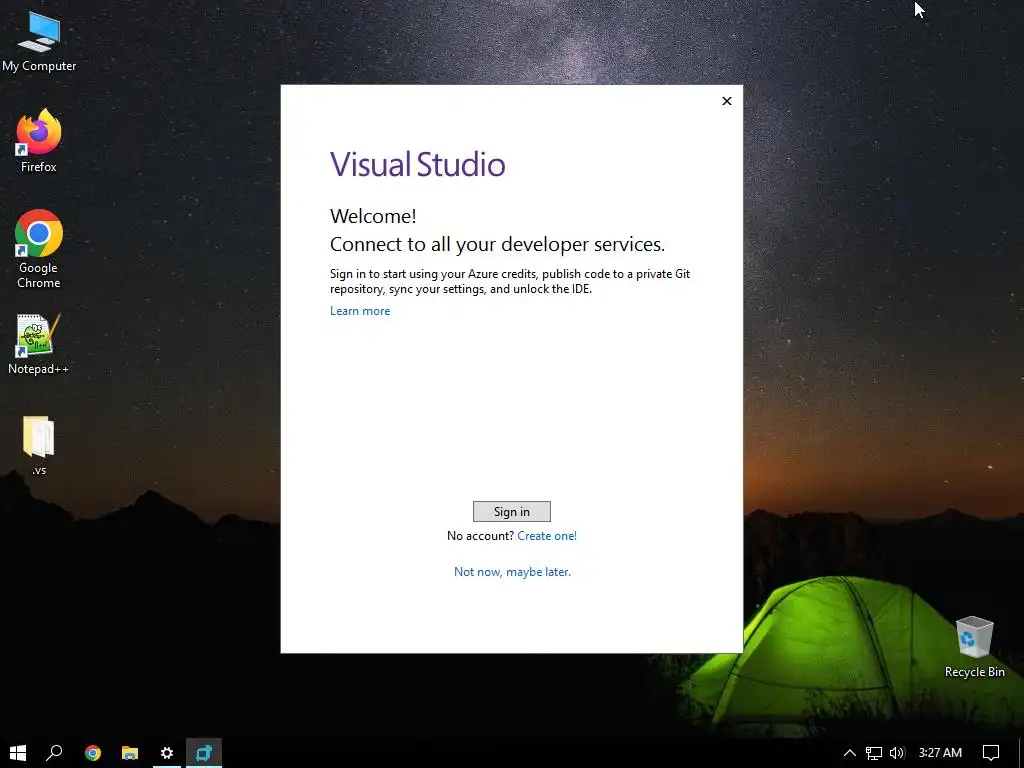This screenshot has width=1024, height=768.
Task: Select the Firefox desktop shortcut
Action: (39, 140)
